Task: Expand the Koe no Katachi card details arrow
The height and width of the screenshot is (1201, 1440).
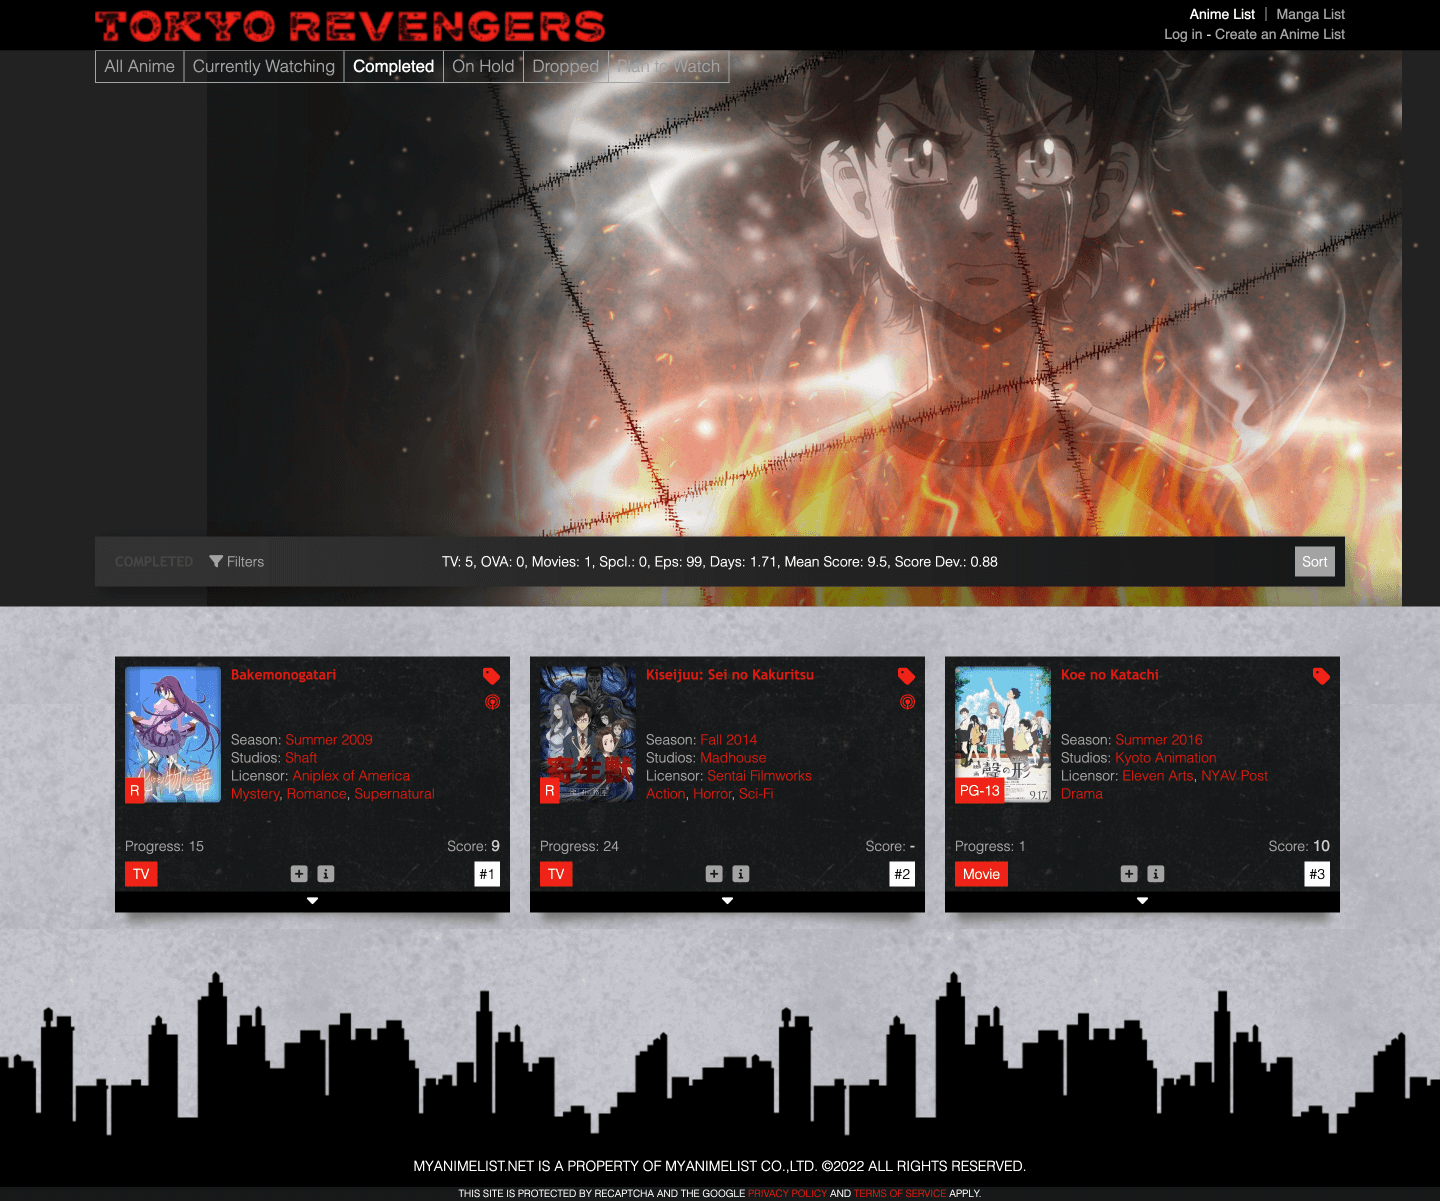Action: (x=1142, y=901)
